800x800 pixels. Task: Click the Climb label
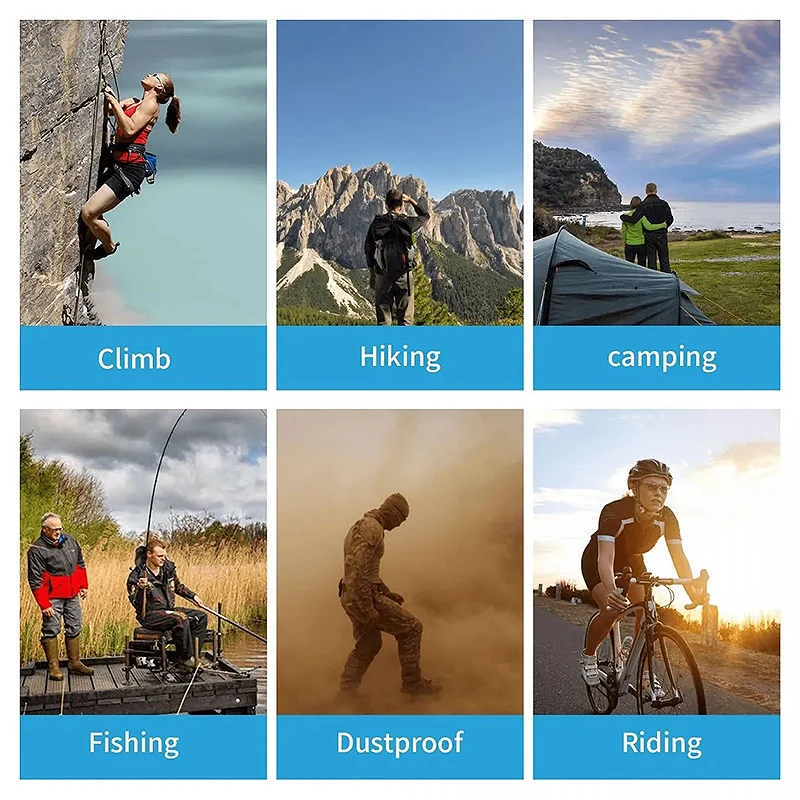point(134,359)
